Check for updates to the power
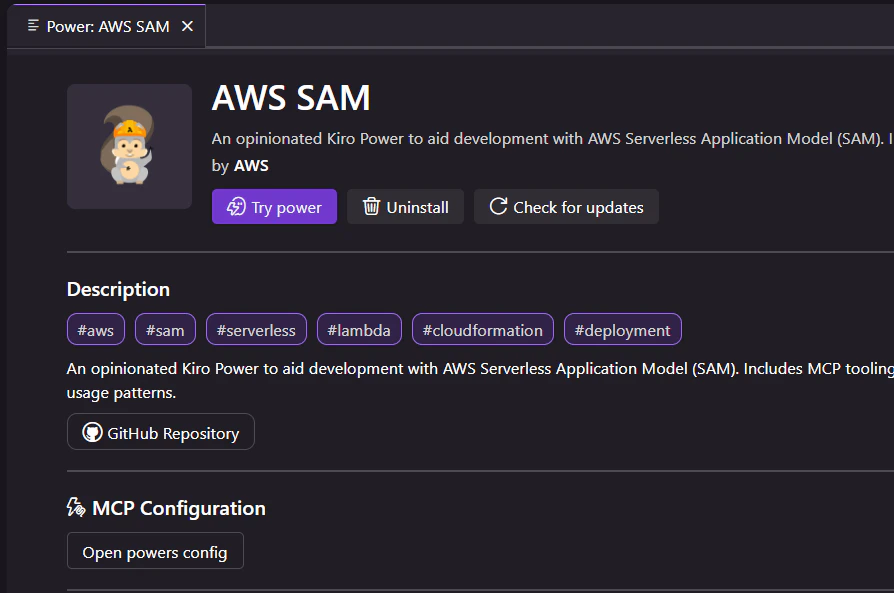The width and height of the screenshot is (894, 593). click(566, 206)
